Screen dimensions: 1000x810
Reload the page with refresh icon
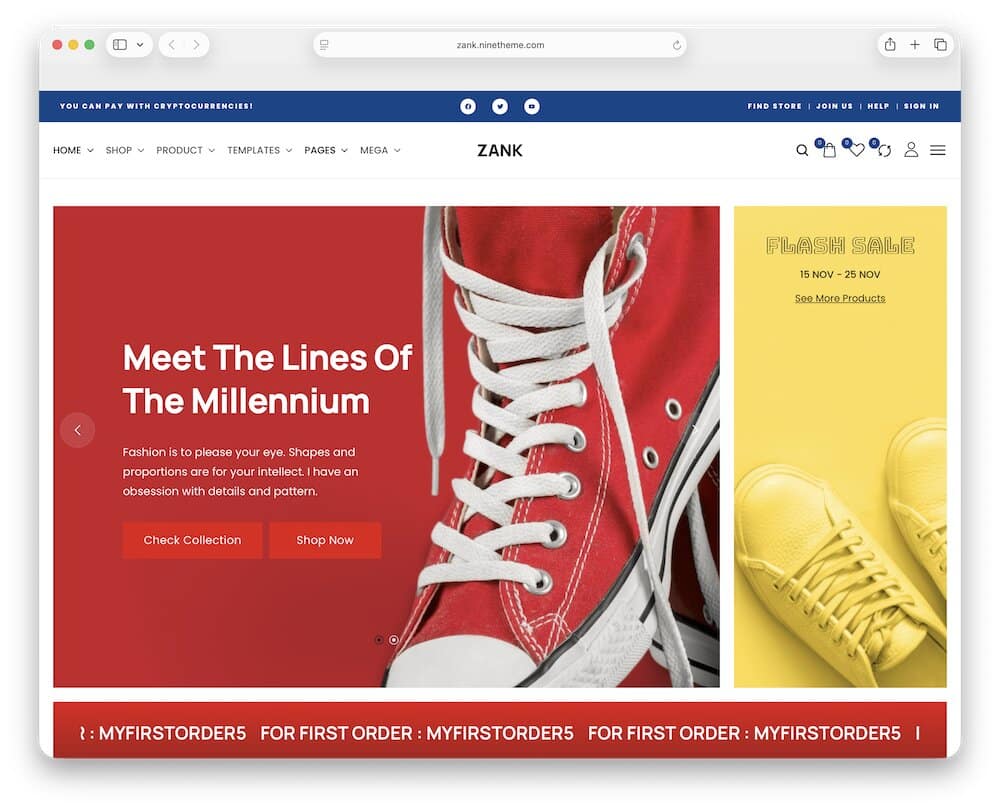677,45
